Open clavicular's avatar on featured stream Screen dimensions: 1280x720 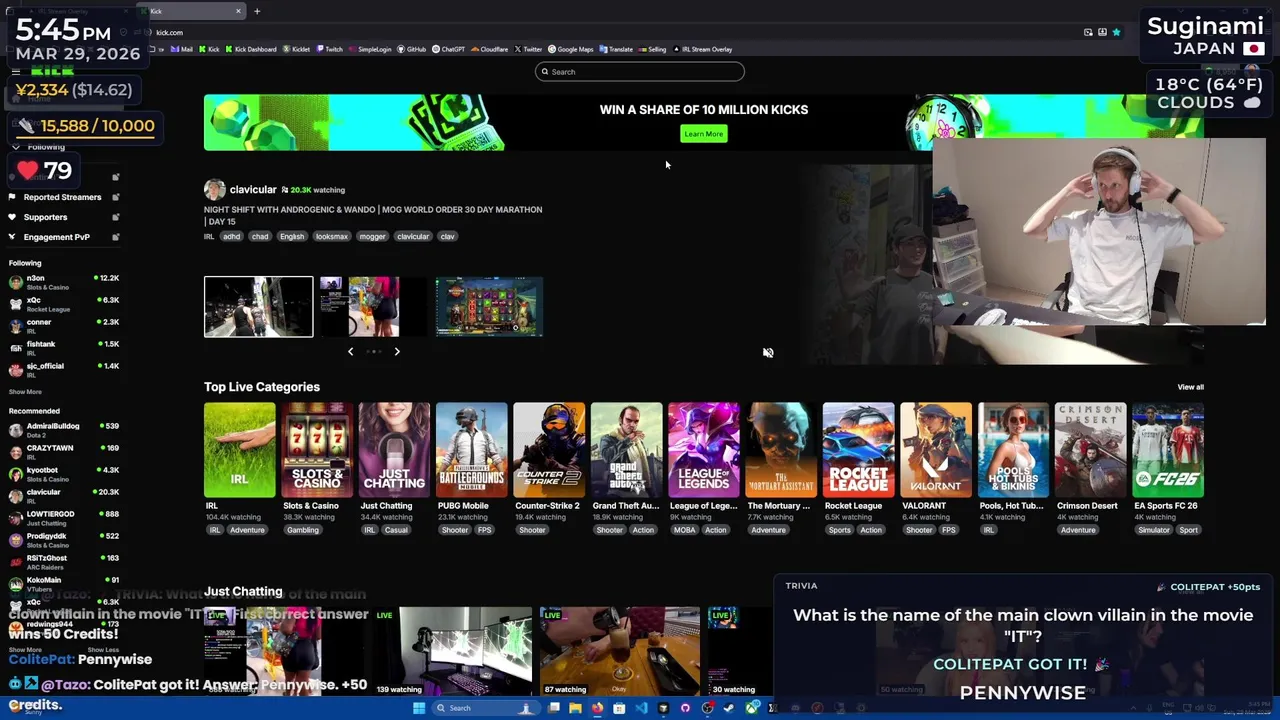tap(214, 190)
